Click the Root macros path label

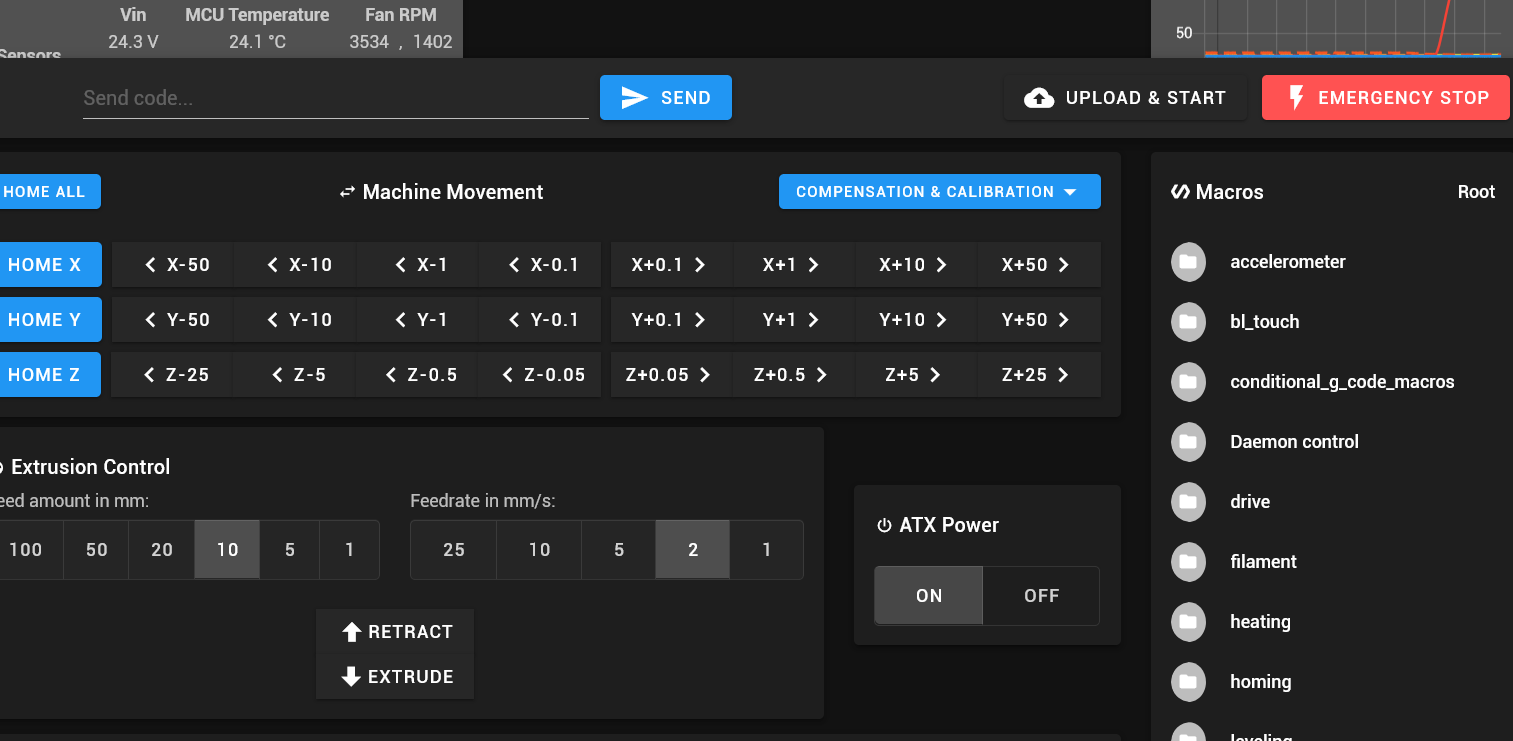point(1476,192)
